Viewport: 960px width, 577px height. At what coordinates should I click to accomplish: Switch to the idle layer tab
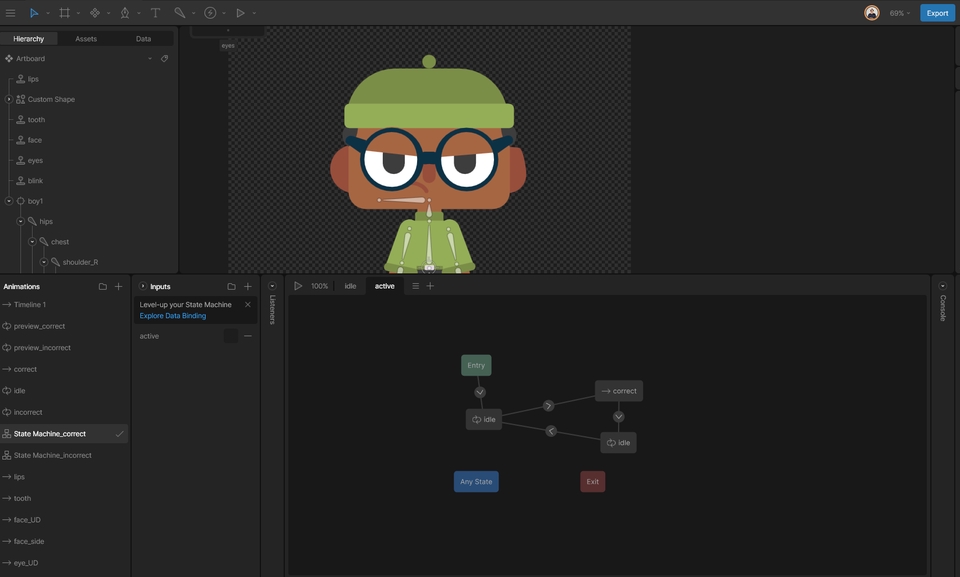(350, 286)
